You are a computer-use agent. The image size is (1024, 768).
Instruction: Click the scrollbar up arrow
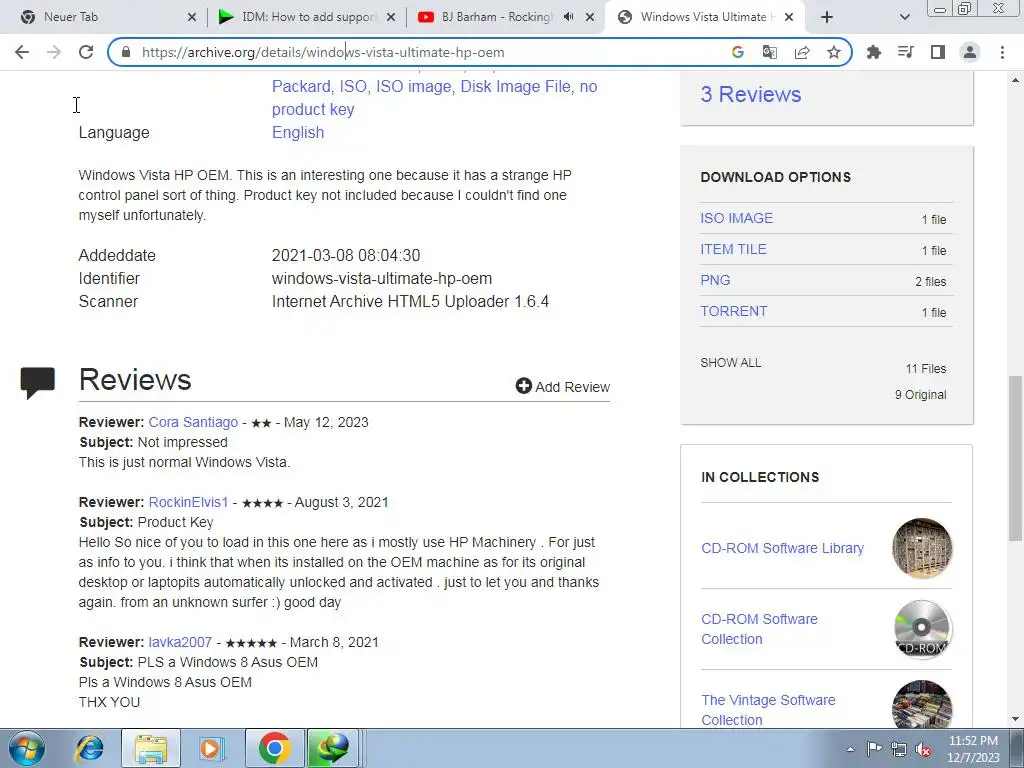pyautogui.click(x=1015, y=80)
